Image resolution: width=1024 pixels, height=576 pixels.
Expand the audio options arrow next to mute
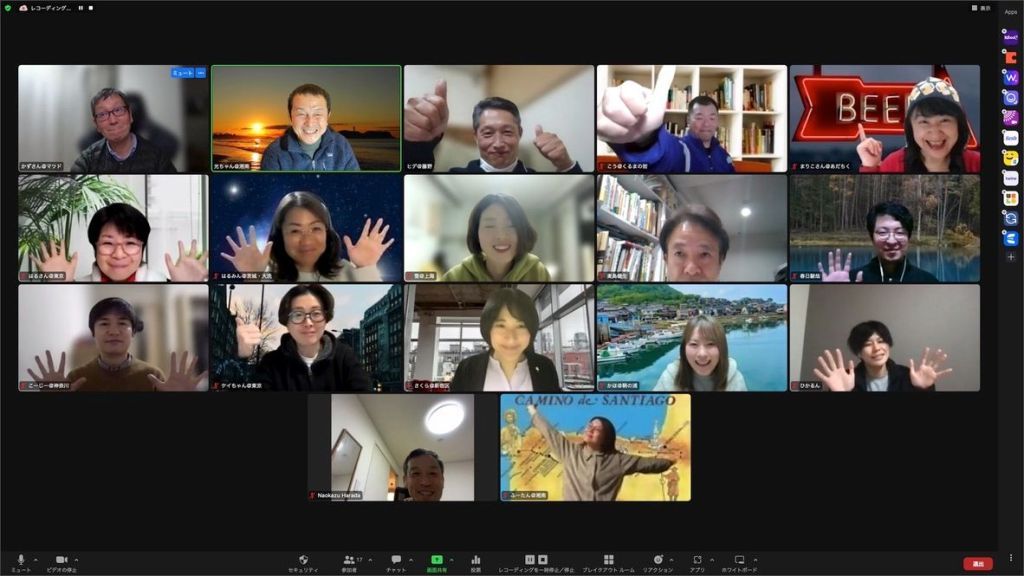(x=36, y=559)
